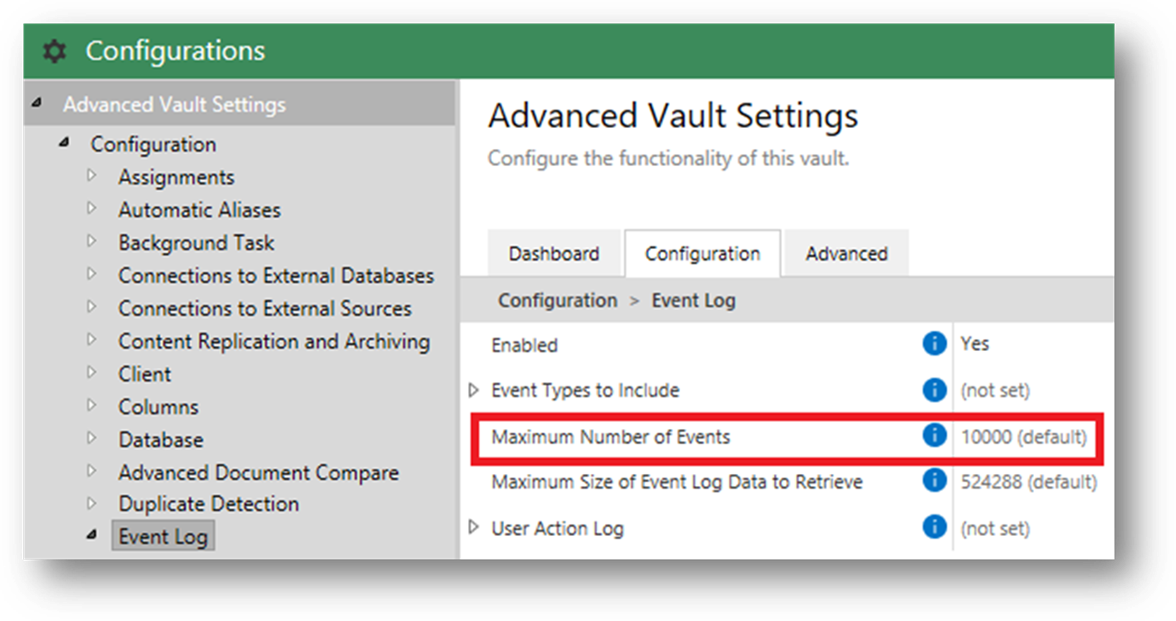Click the Event Types to Include label
This screenshot has height=621, width=1176.
click(585, 390)
